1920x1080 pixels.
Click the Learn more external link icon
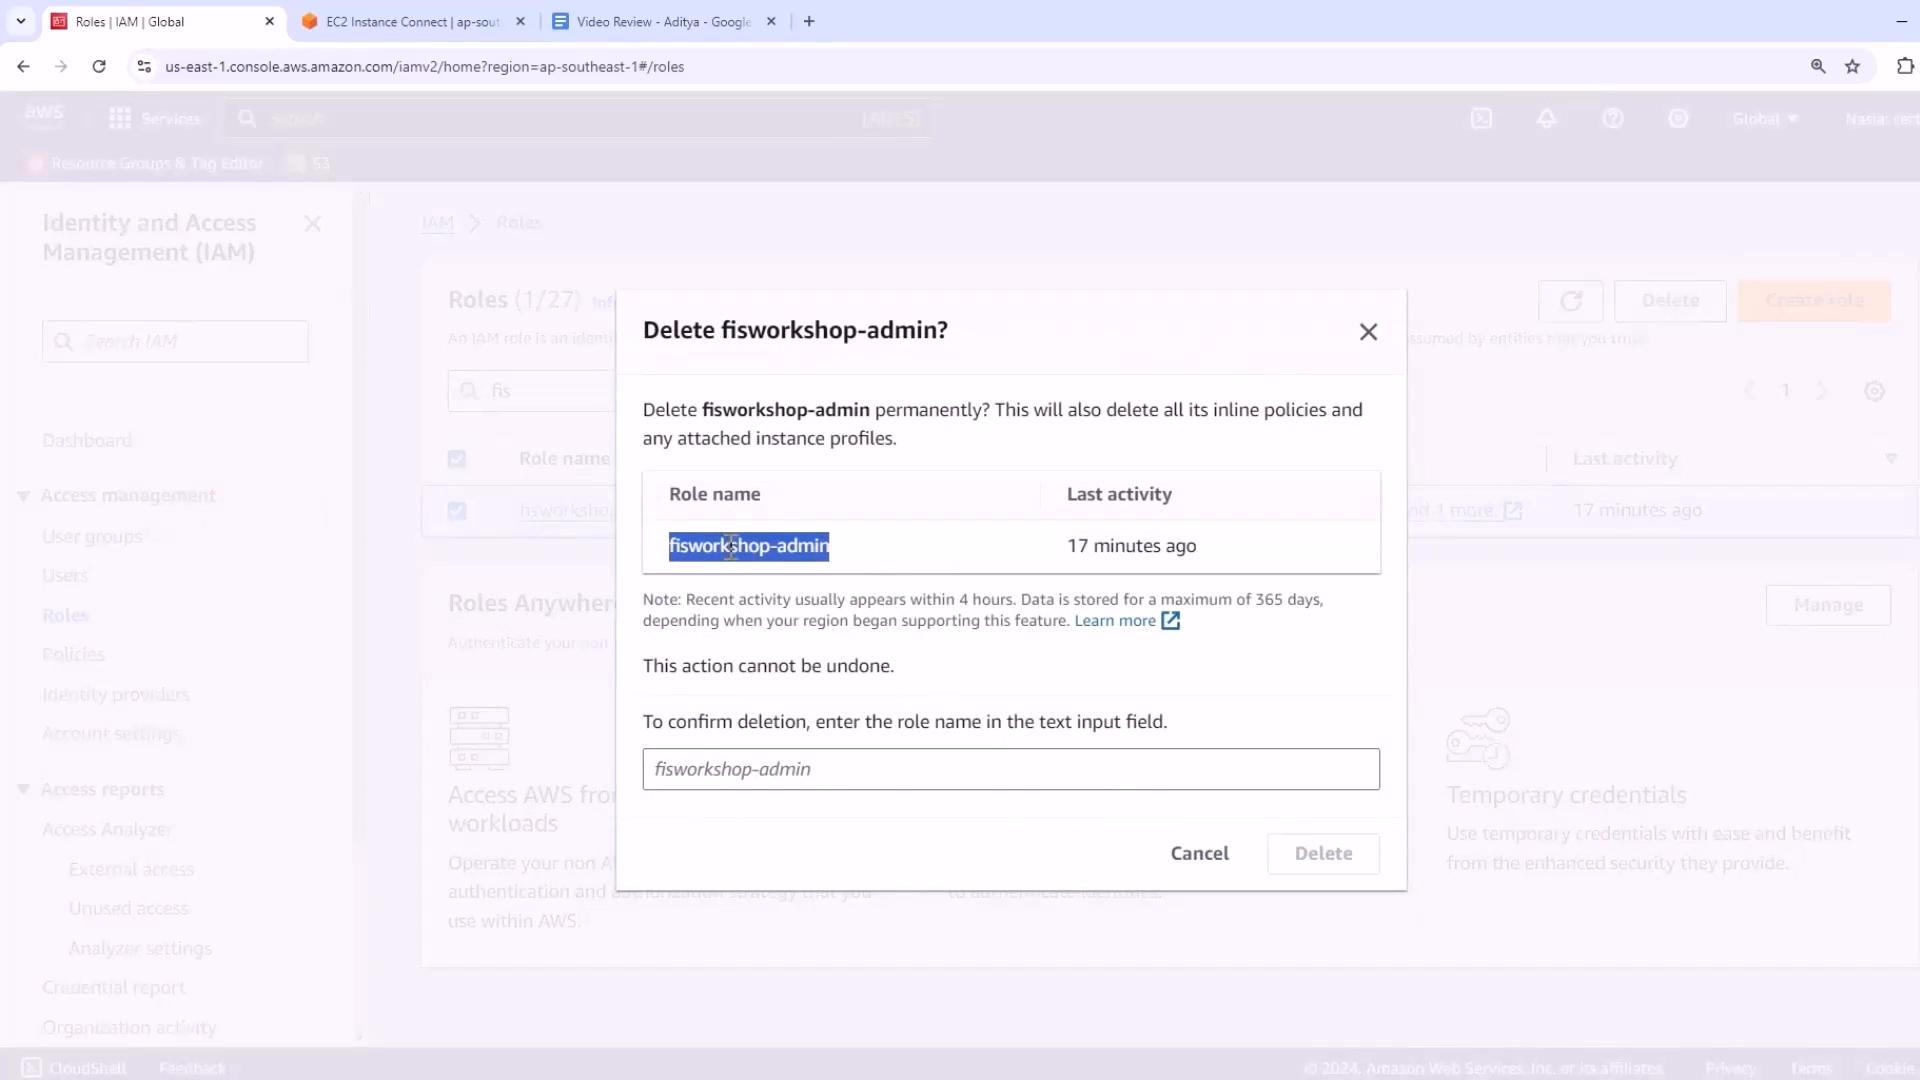1170,621
